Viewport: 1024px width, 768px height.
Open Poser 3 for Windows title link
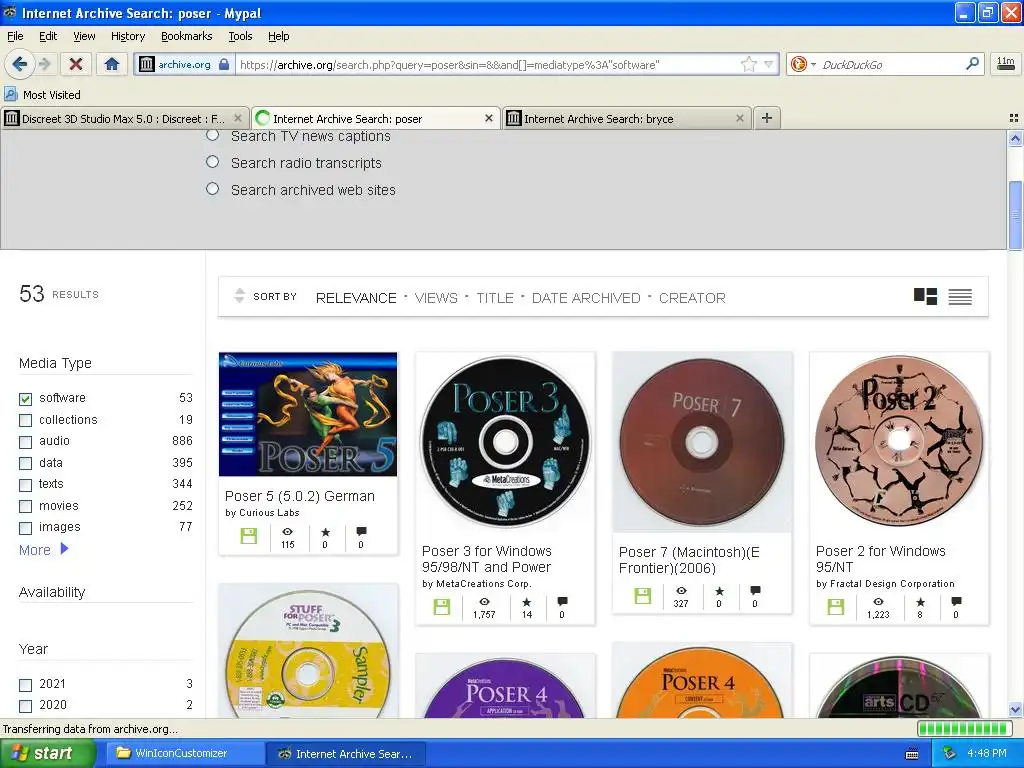click(x=487, y=559)
